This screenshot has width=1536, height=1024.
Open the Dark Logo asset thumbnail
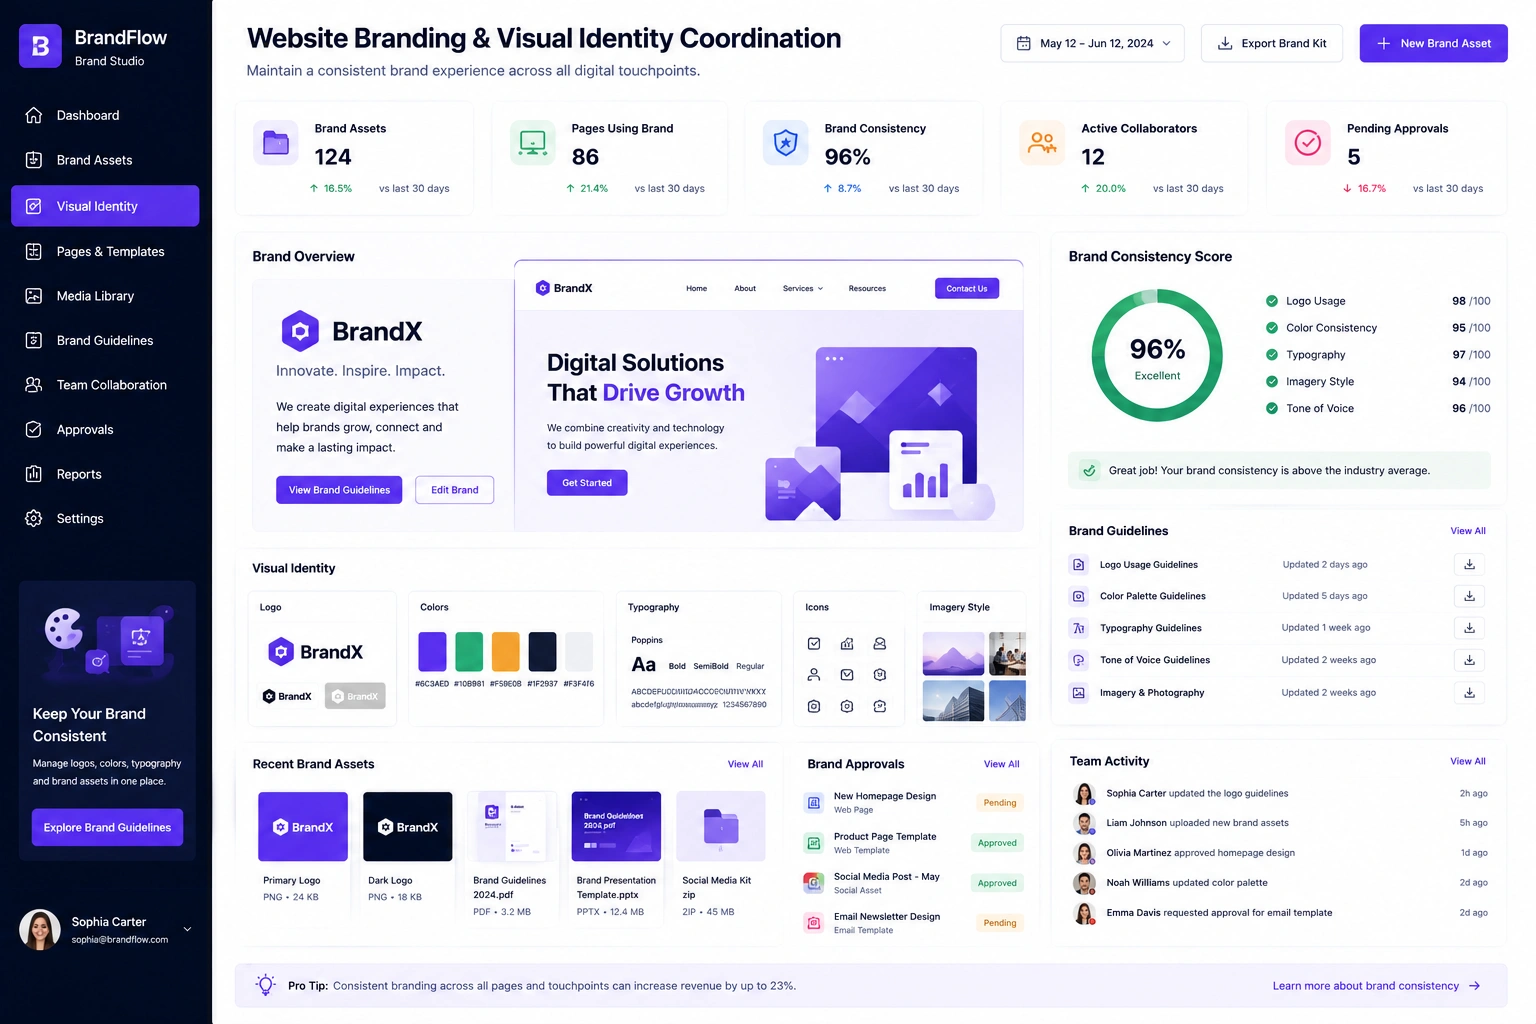coord(408,827)
